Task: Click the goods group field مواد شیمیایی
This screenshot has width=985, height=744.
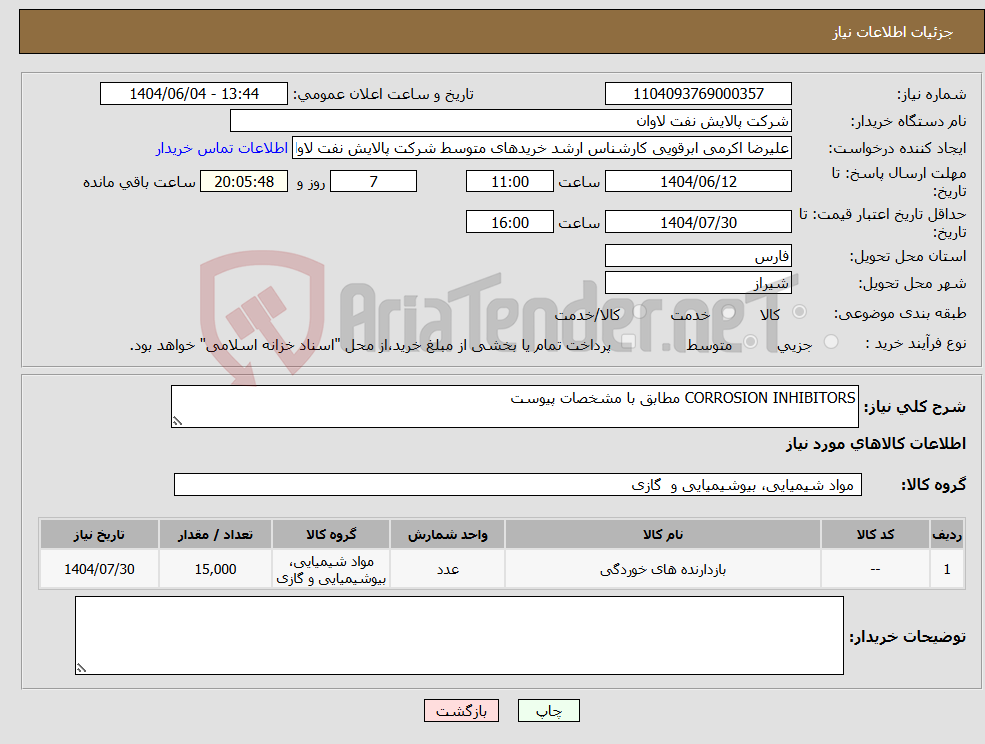Action: 510,484
